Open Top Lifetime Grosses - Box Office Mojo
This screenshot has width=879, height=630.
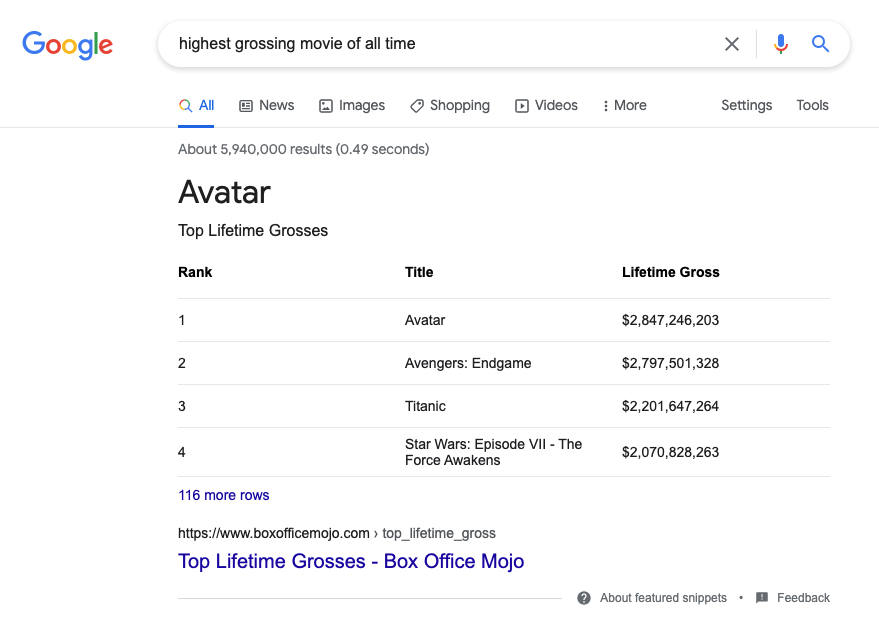[351, 561]
